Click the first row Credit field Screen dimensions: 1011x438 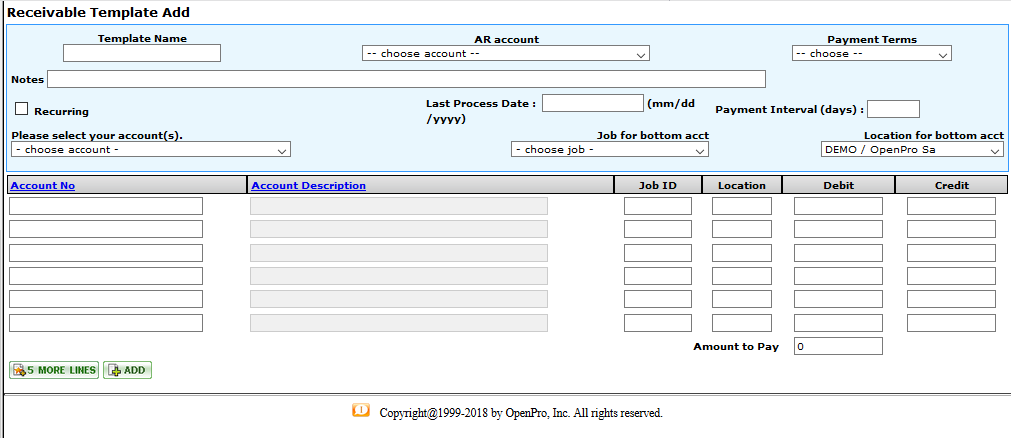tap(951, 206)
